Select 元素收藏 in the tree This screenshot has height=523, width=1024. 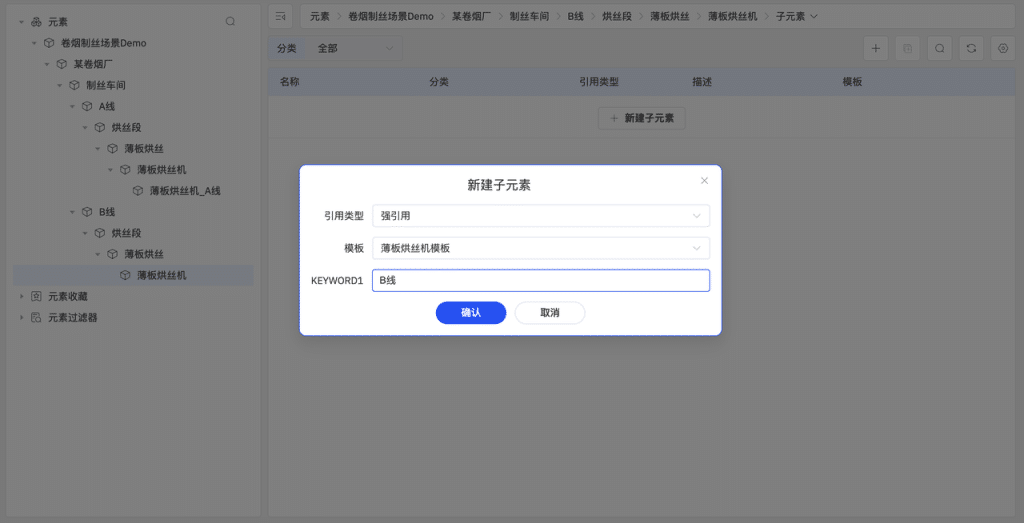pyautogui.click(x=68, y=296)
